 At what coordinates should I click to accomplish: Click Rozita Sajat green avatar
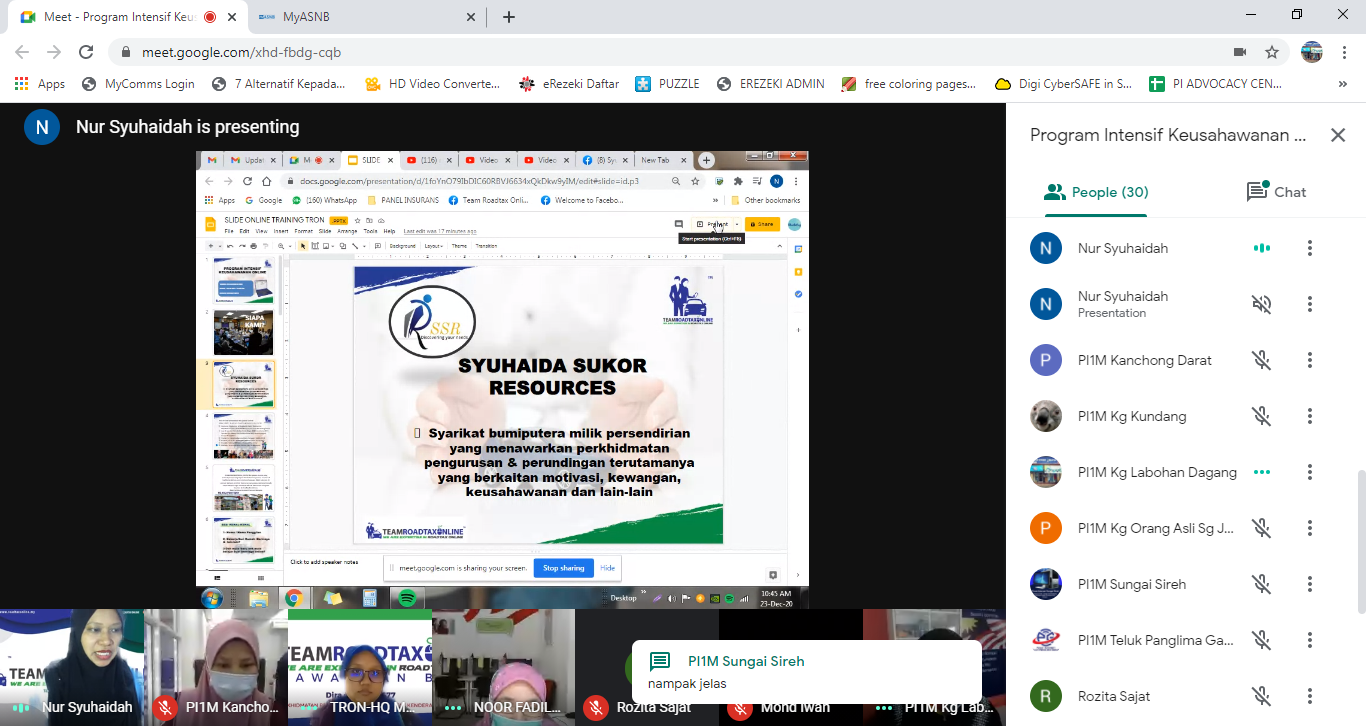1046,696
